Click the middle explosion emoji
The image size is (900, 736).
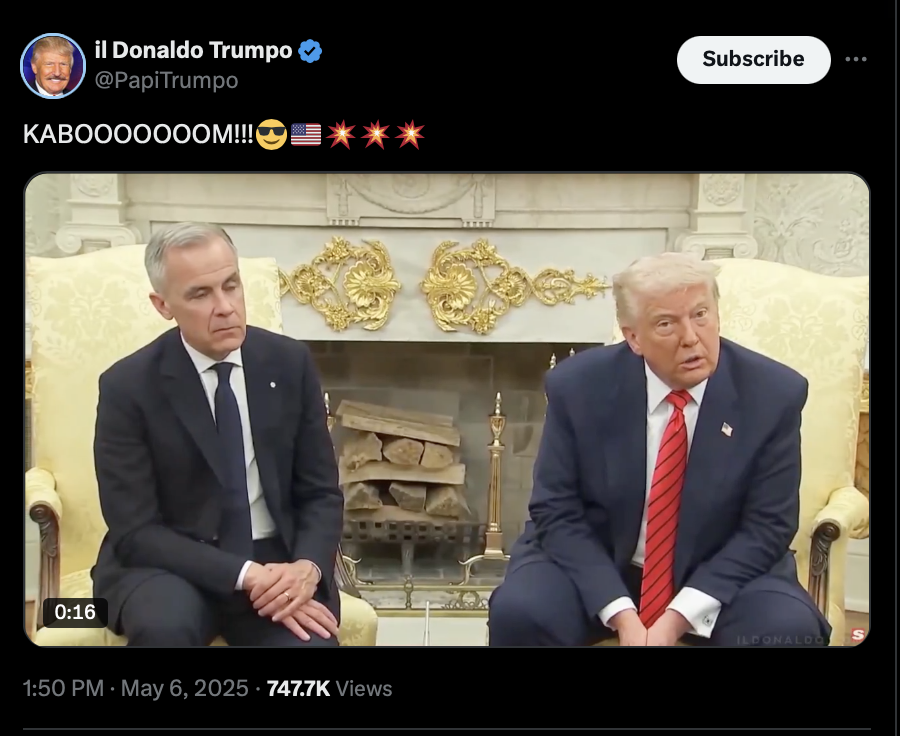pos(375,134)
